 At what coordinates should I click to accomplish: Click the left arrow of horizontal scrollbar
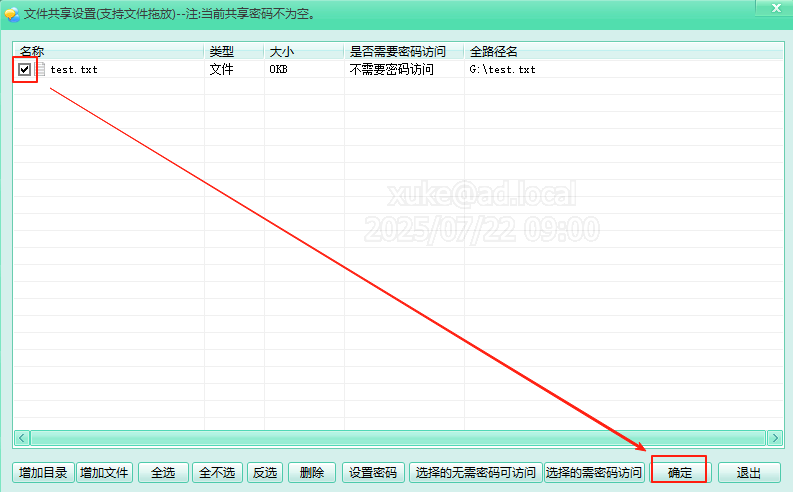(22, 438)
